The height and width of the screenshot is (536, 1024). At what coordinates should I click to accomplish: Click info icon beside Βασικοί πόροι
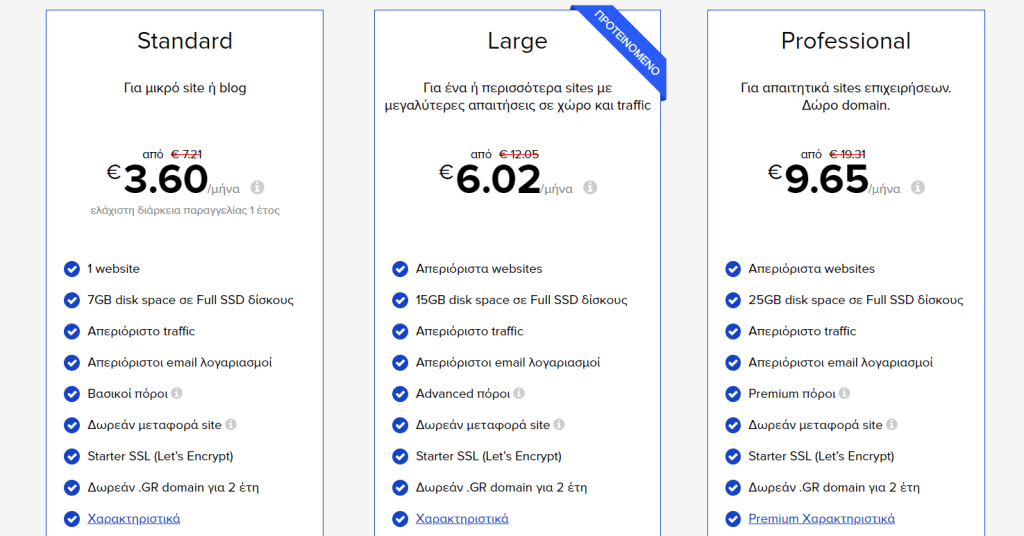(177, 394)
